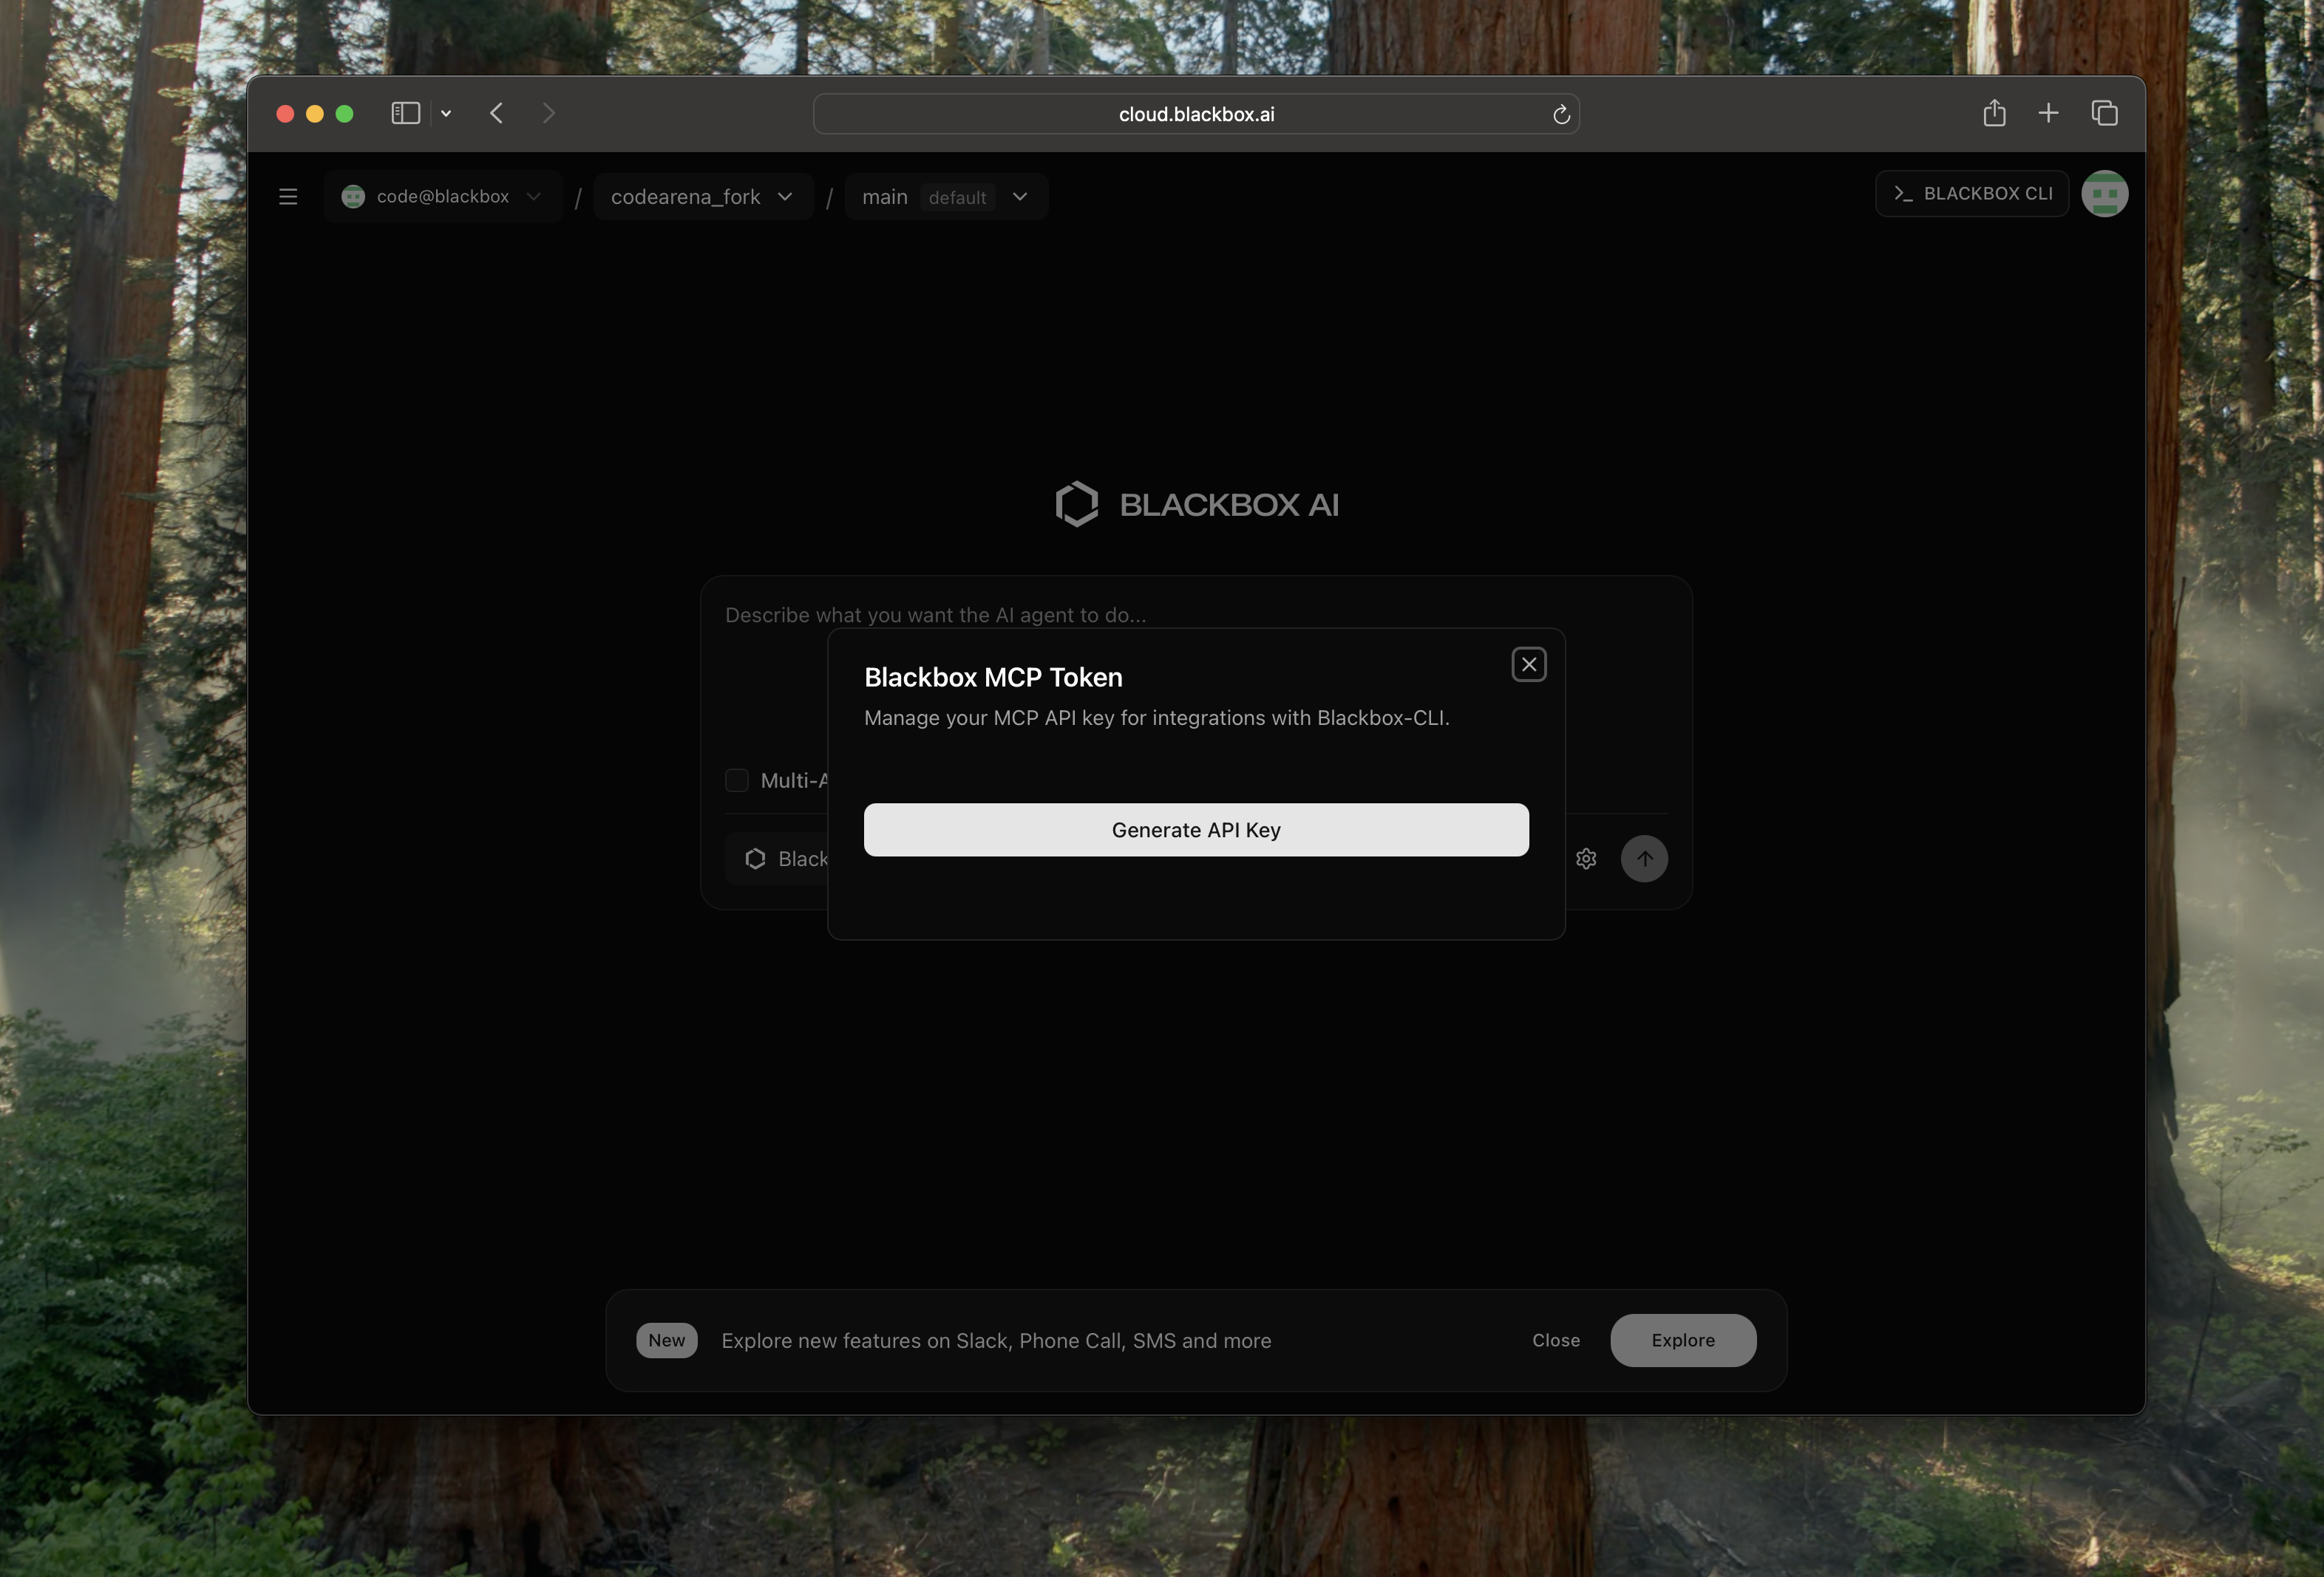
Task: Enable the Multi-Agent checkbox
Action: click(x=737, y=780)
